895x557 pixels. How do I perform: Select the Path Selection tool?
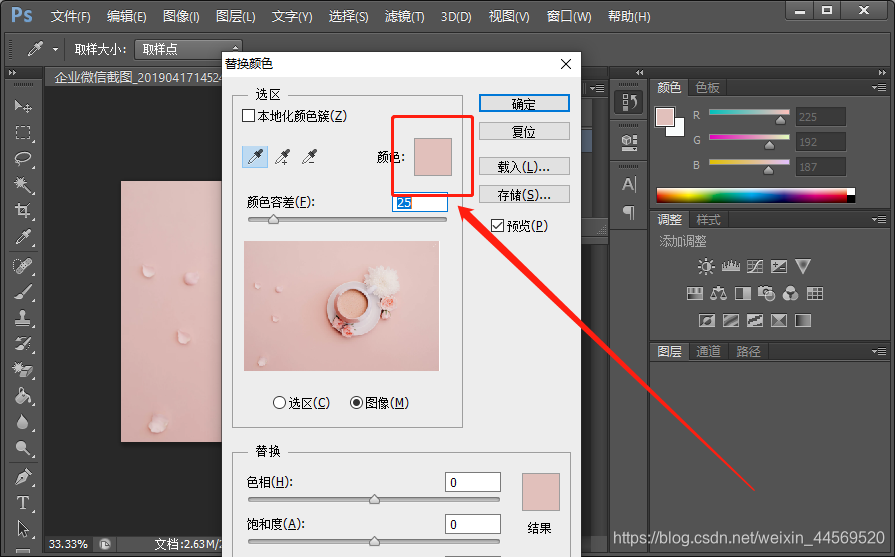click(x=23, y=529)
